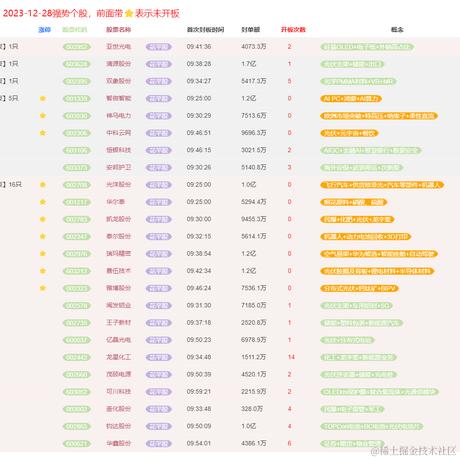The image size is (460, 460).
Task: Click the star icon beside 瑞玛精密
Action: pyautogui.click(x=43, y=254)
